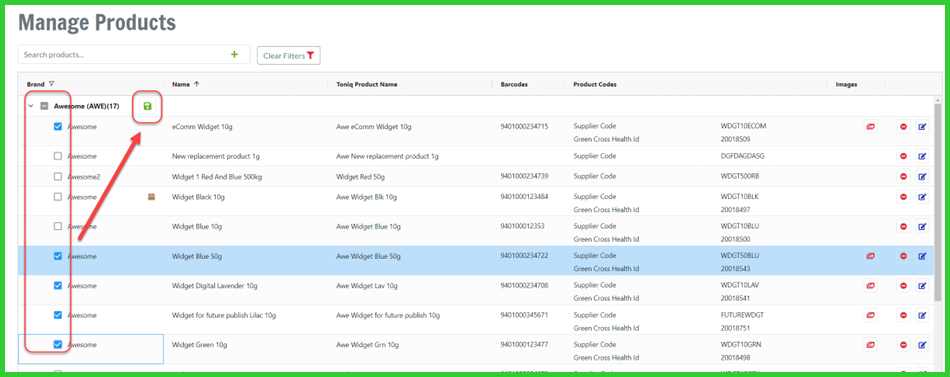Toggle the Awesome (AWE) group checkbox
The image size is (950, 377).
point(44,106)
